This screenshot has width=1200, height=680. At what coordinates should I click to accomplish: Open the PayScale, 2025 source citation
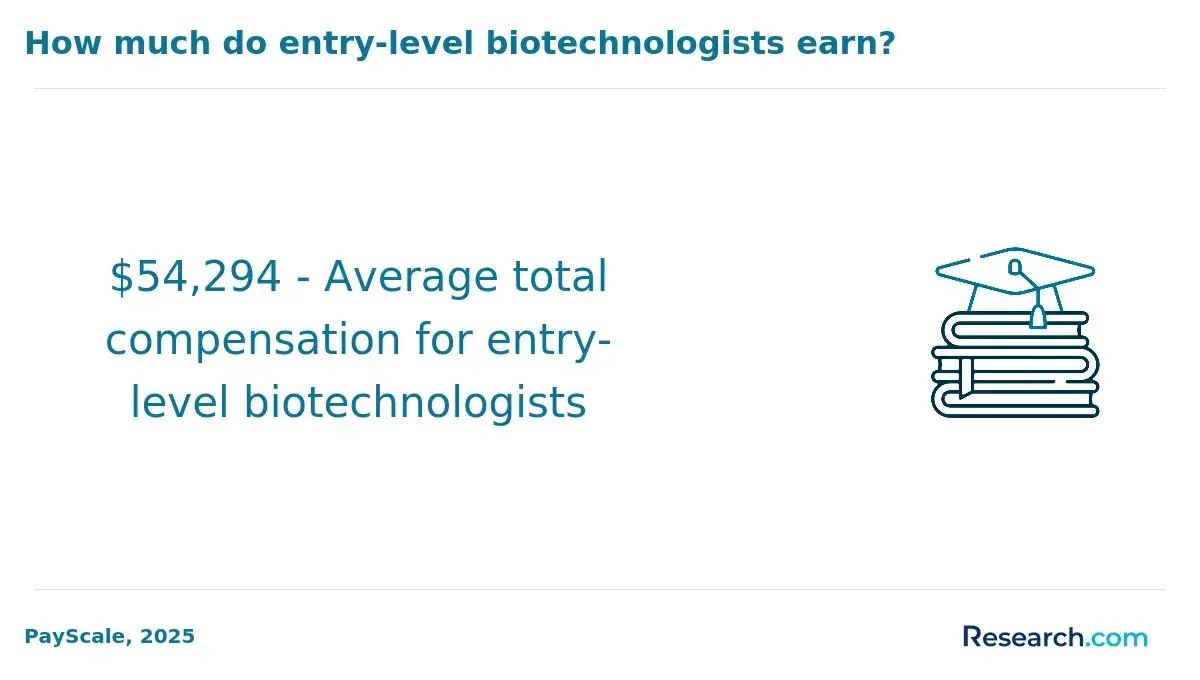(110, 636)
